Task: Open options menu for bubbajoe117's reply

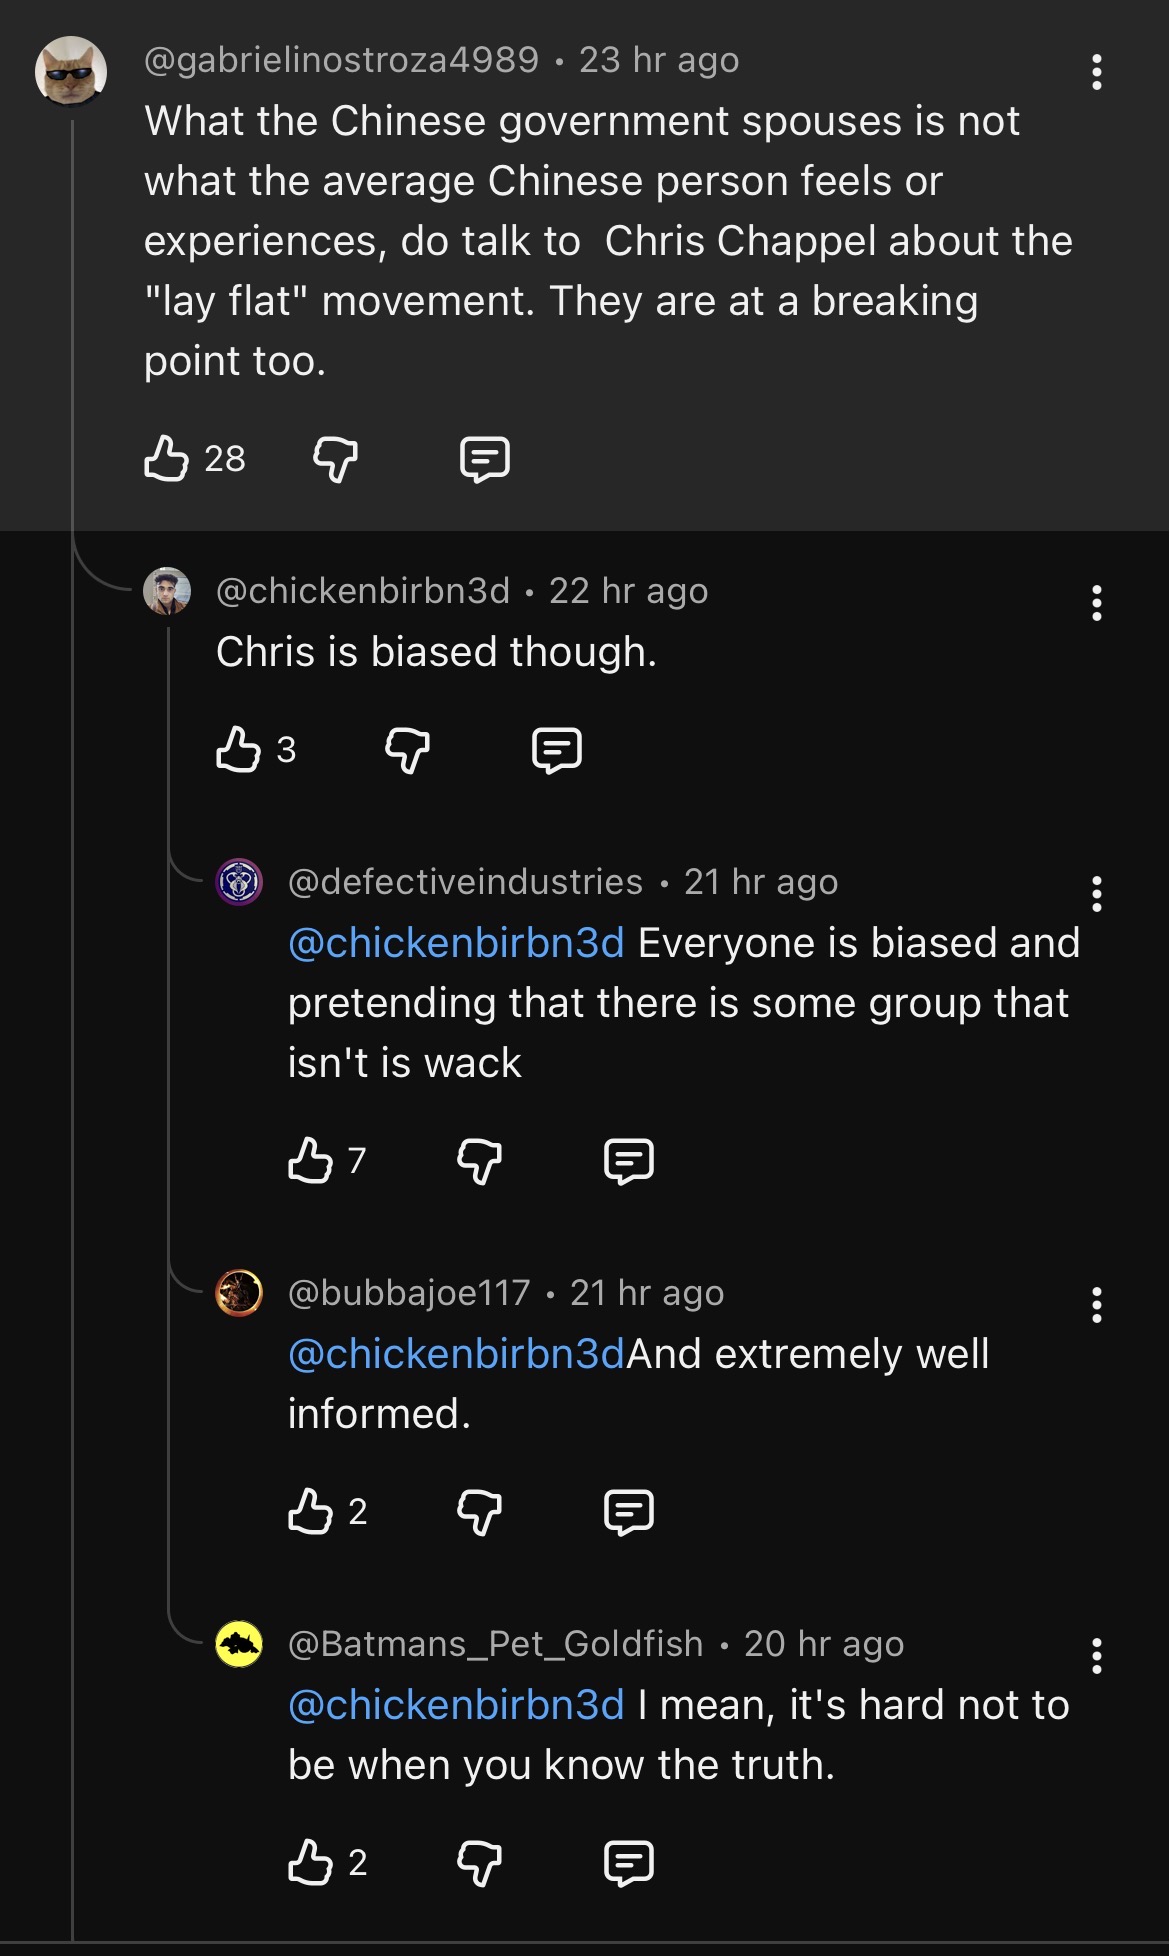Action: [1097, 1305]
